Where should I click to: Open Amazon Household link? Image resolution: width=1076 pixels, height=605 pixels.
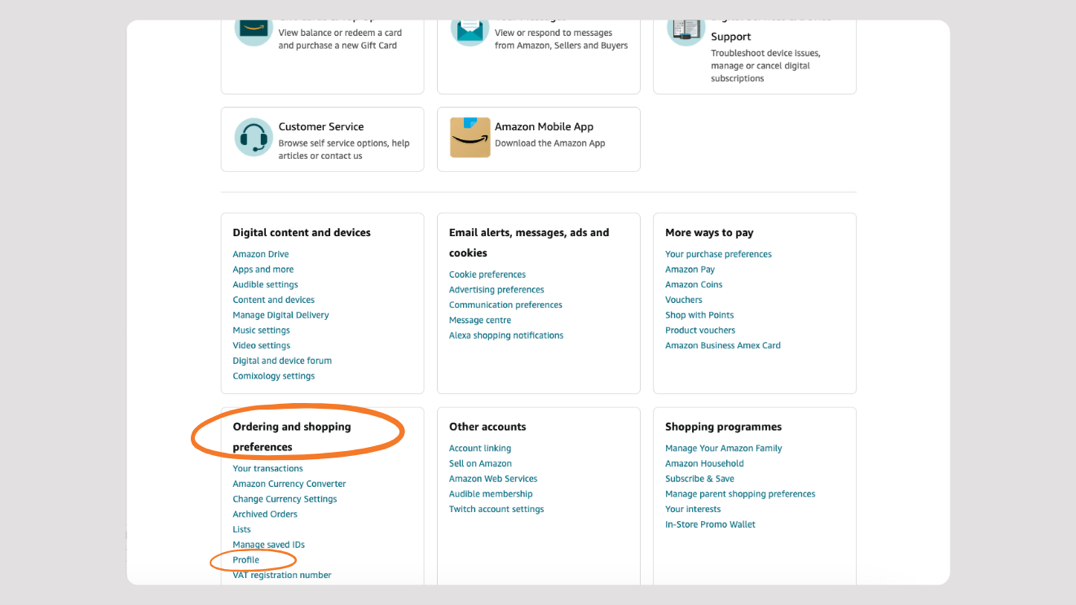(704, 463)
